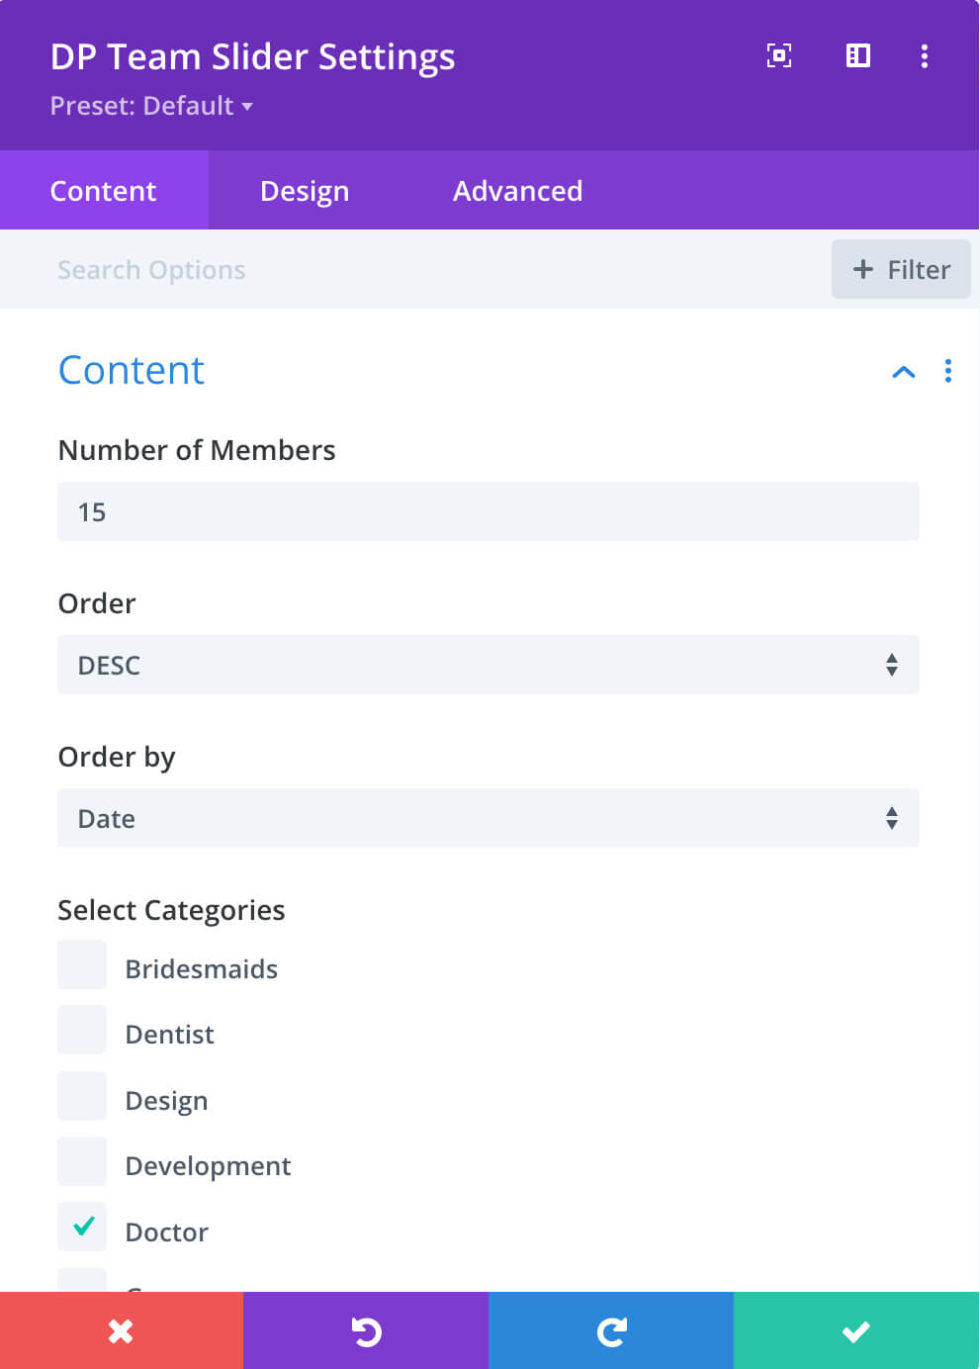The width and height of the screenshot is (980, 1369).
Task: Open the Content section three-dot menu
Action: [x=947, y=371]
